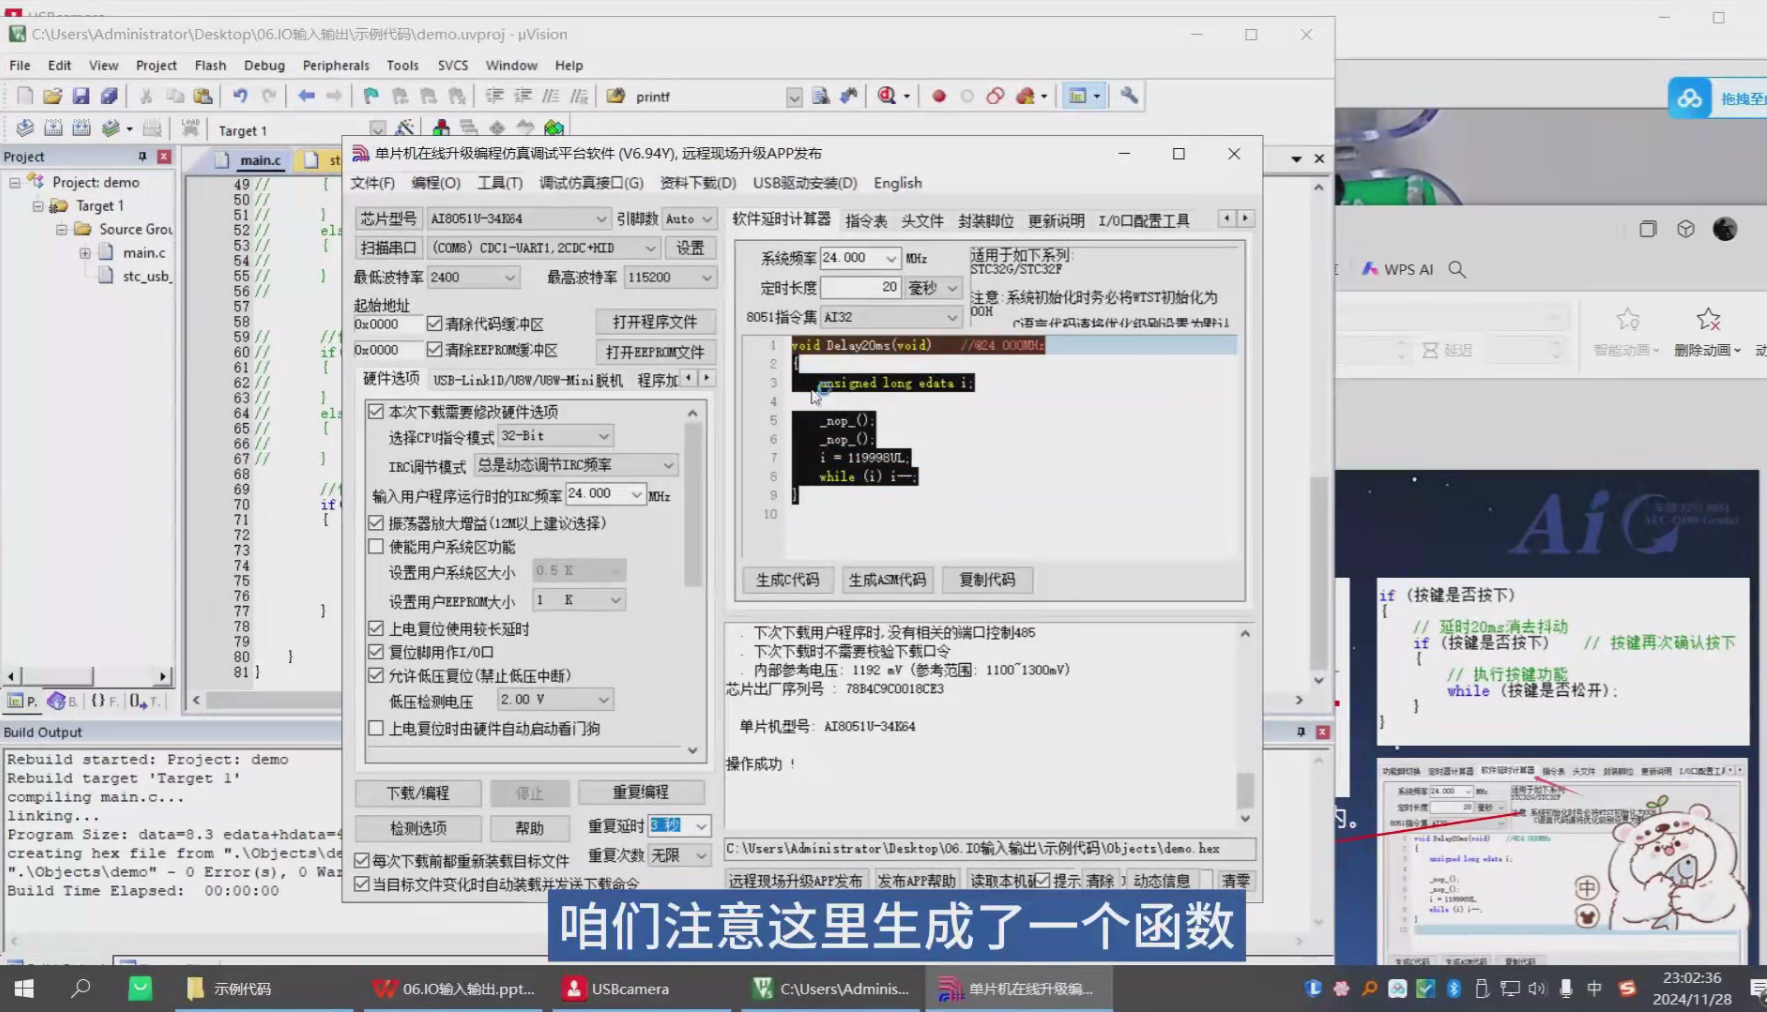
Task: Click the 检测选项 button
Action: coord(418,828)
